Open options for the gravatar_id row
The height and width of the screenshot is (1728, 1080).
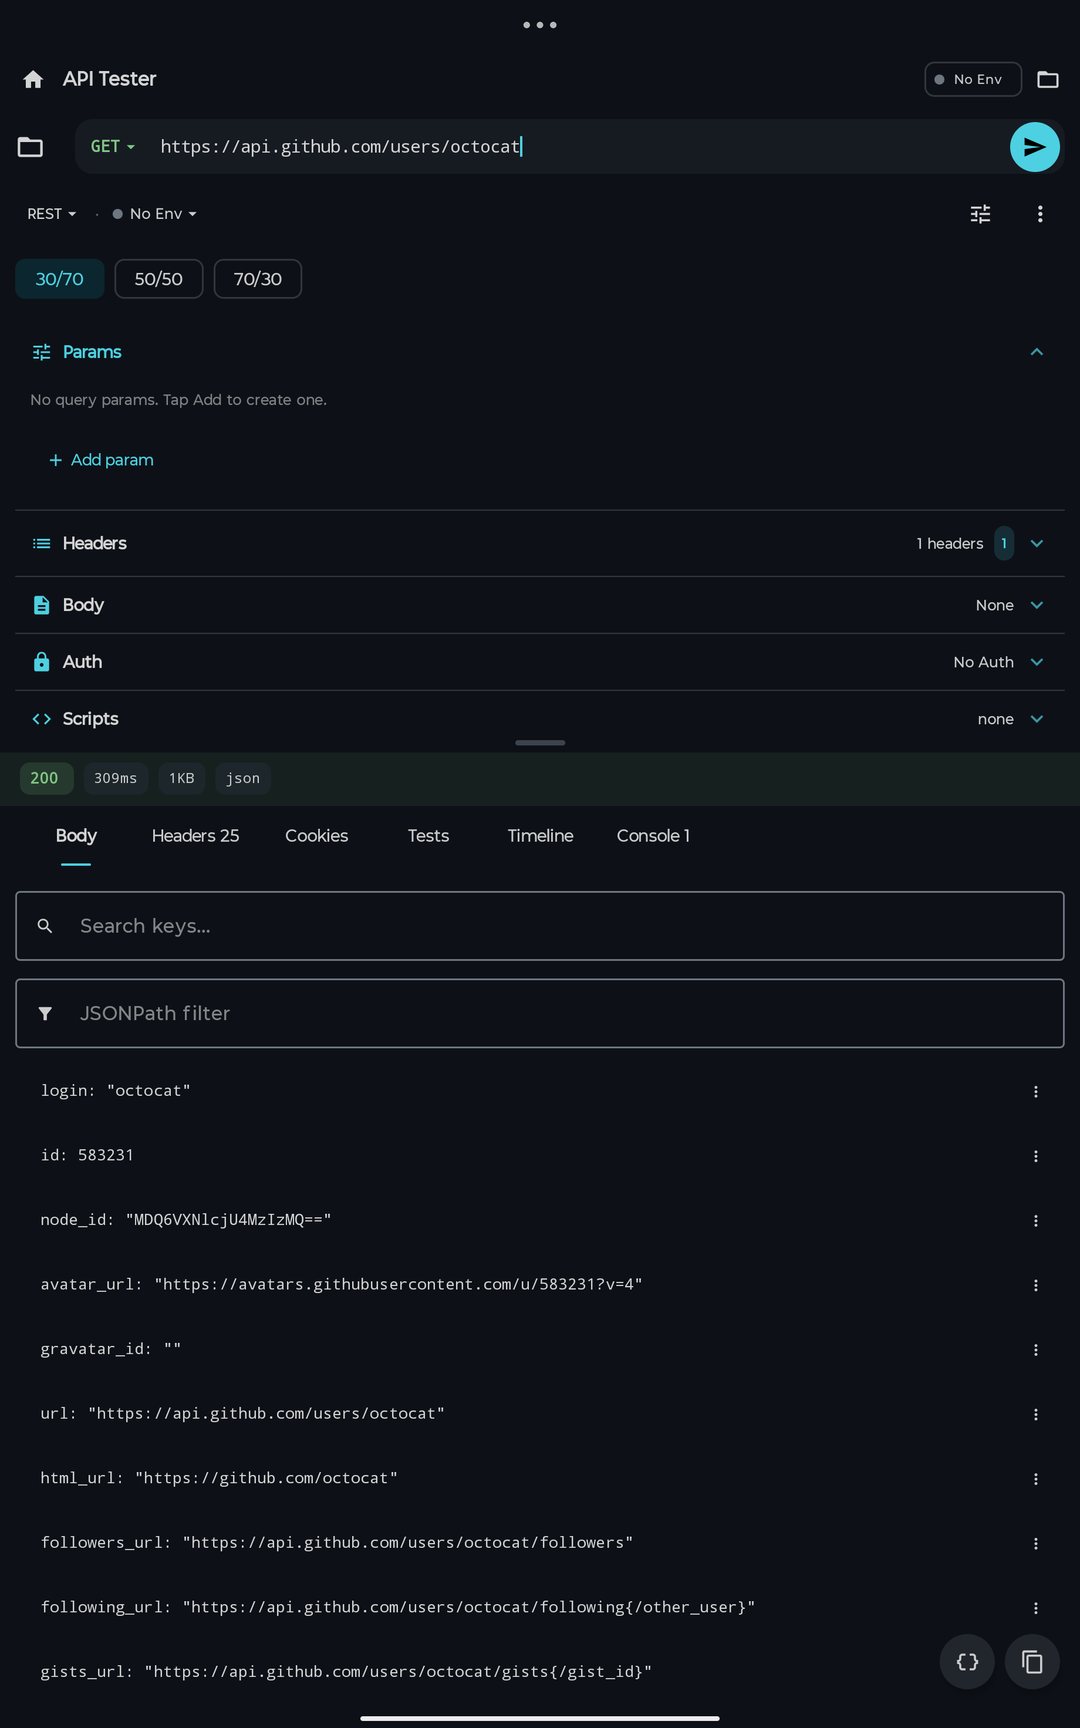coord(1036,1349)
